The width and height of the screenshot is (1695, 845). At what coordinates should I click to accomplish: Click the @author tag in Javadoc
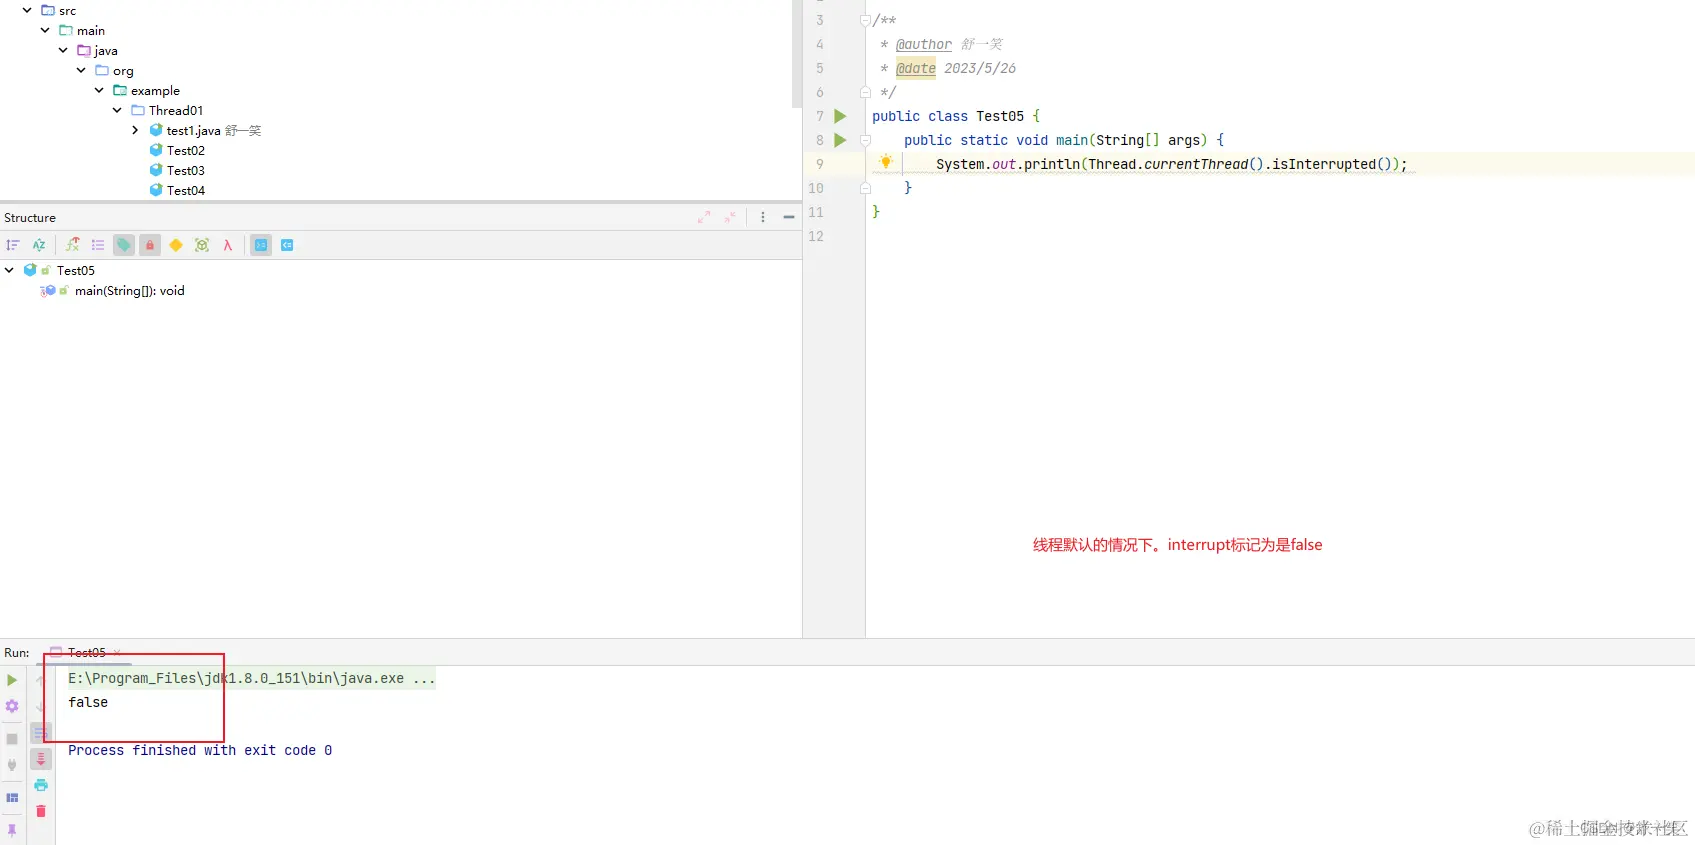924,44
